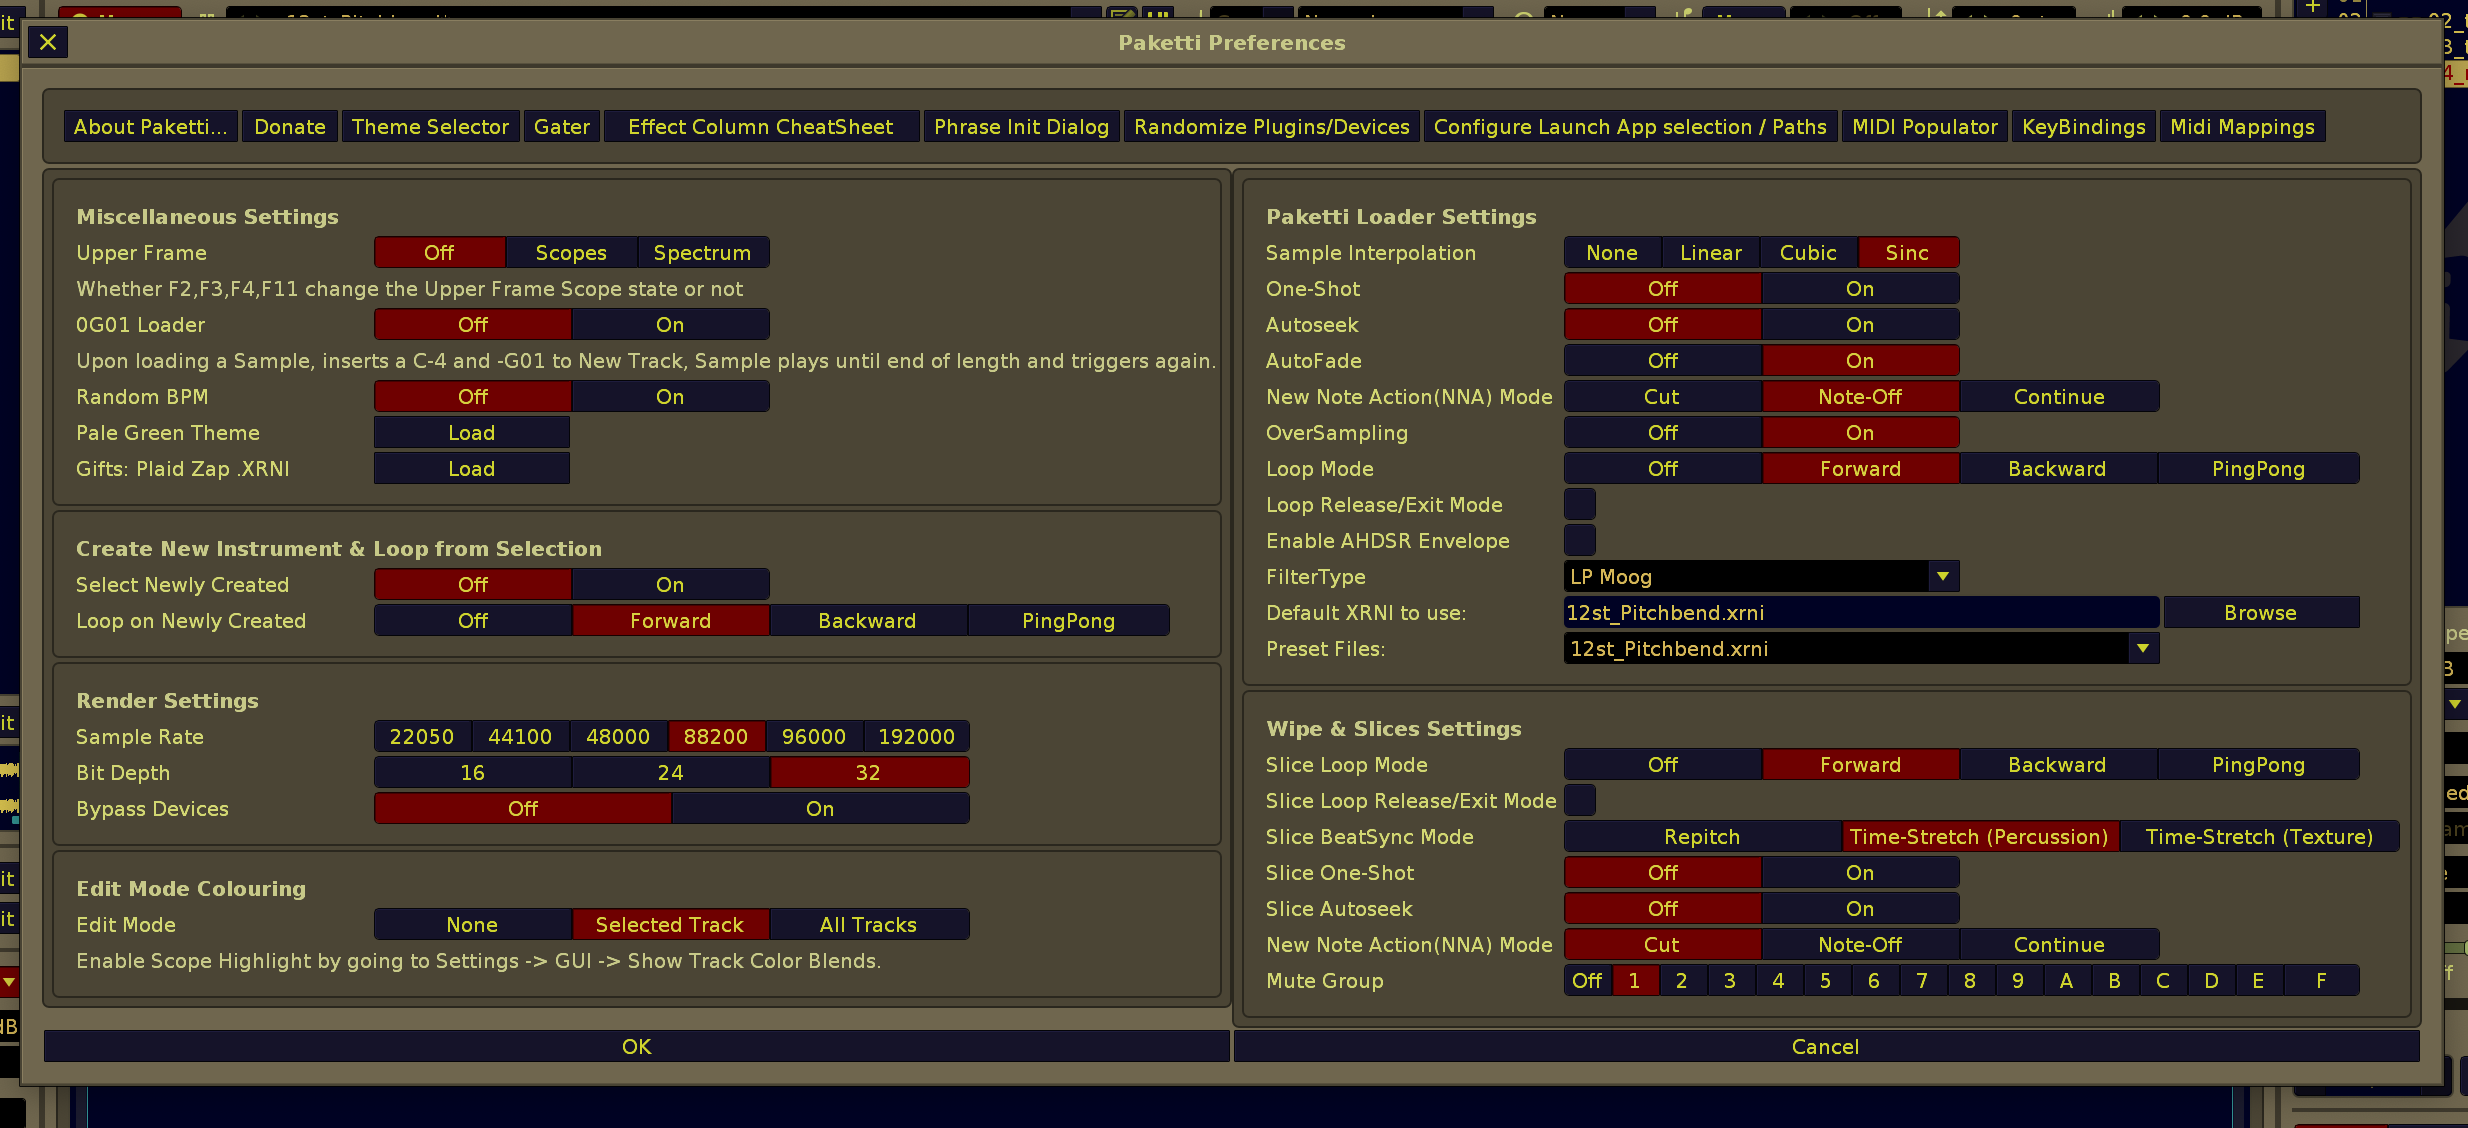Image resolution: width=2468 pixels, height=1128 pixels.
Task: Open the Theme Selector tab
Action: [x=430, y=126]
